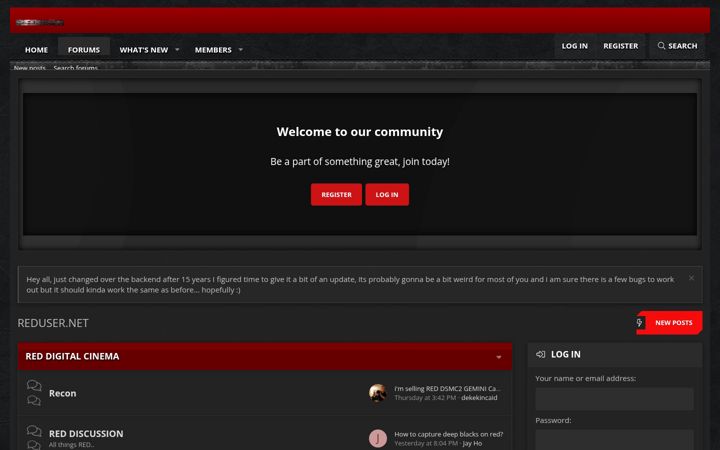The height and width of the screenshot is (450, 720).
Task: Open the Members tab
Action: (x=213, y=50)
